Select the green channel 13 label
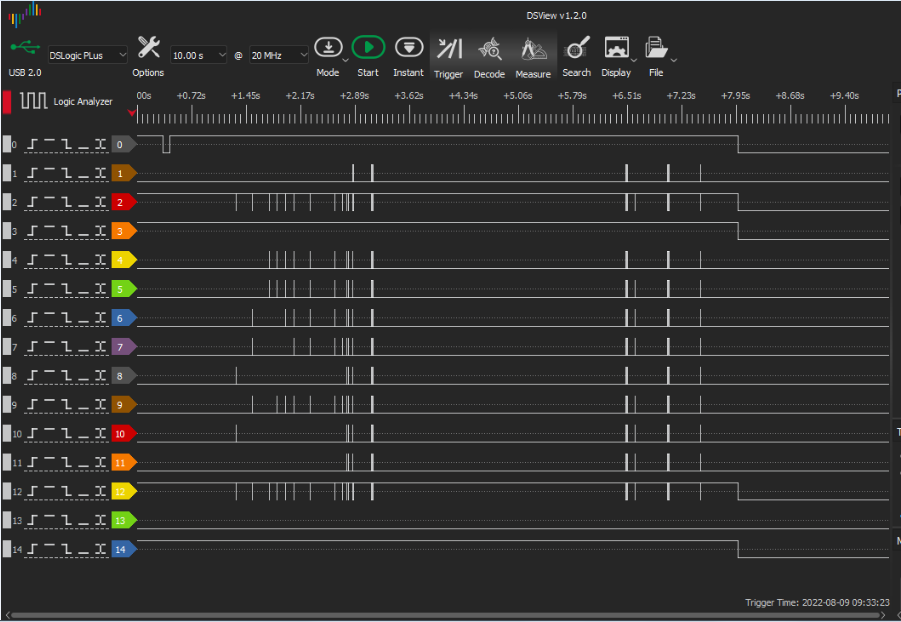 click(x=124, y=520)
